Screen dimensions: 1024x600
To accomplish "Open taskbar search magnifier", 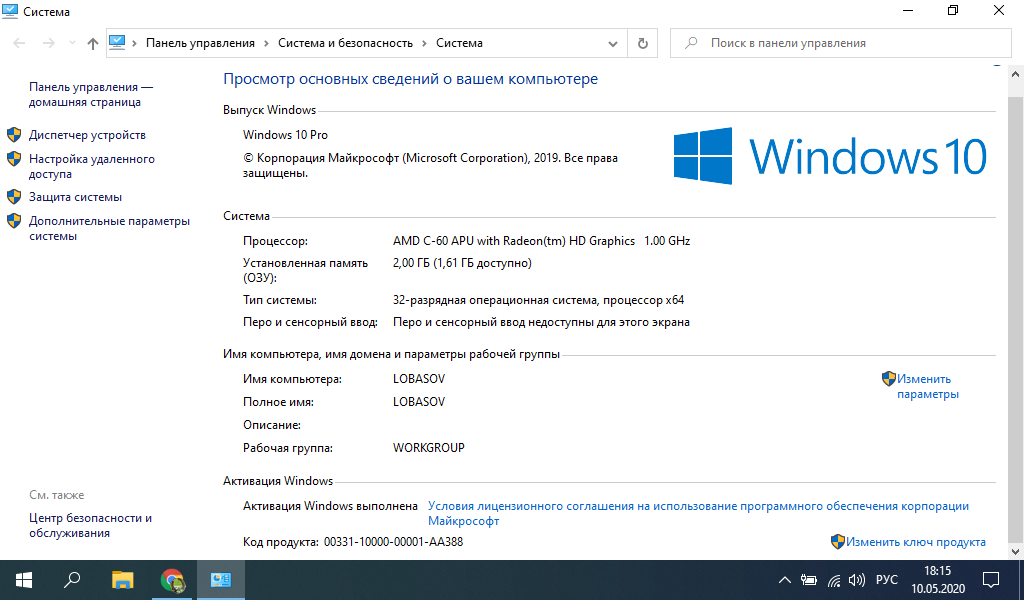I will 72,580.
